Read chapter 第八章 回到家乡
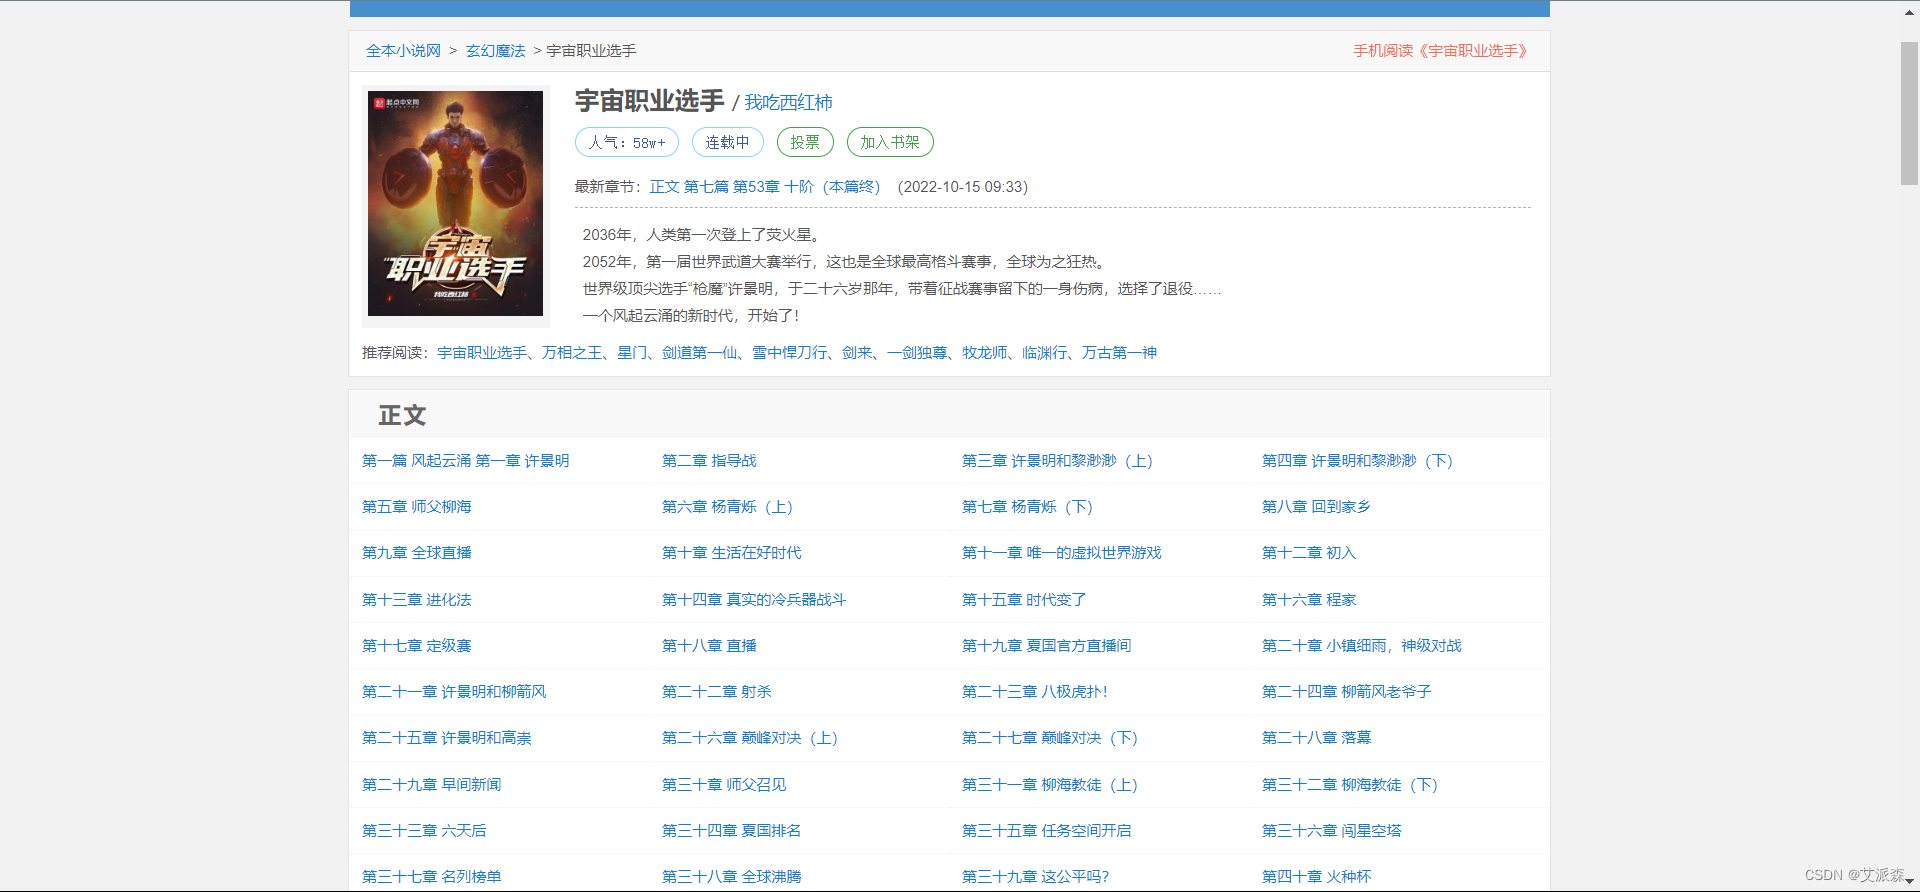 pyautogui.click(x=1315, y=507)
